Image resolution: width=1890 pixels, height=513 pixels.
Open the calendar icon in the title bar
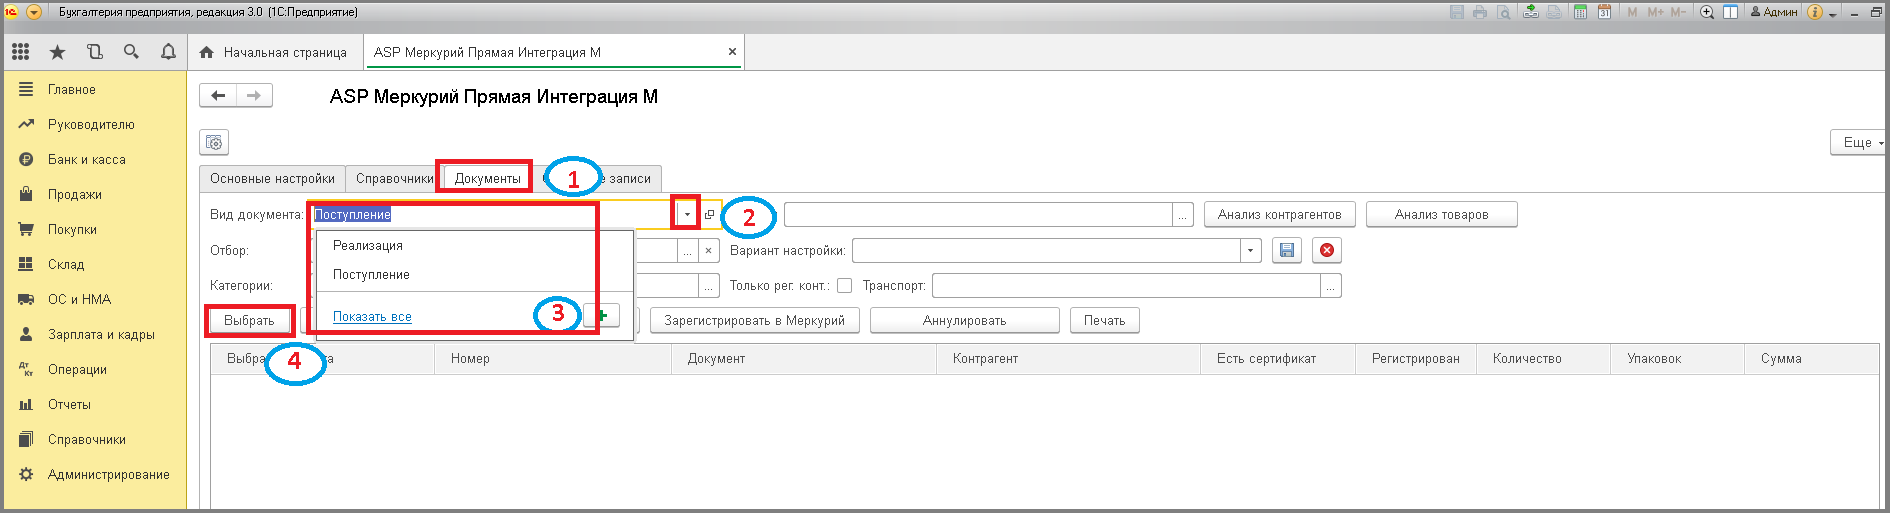(1604, 12)
